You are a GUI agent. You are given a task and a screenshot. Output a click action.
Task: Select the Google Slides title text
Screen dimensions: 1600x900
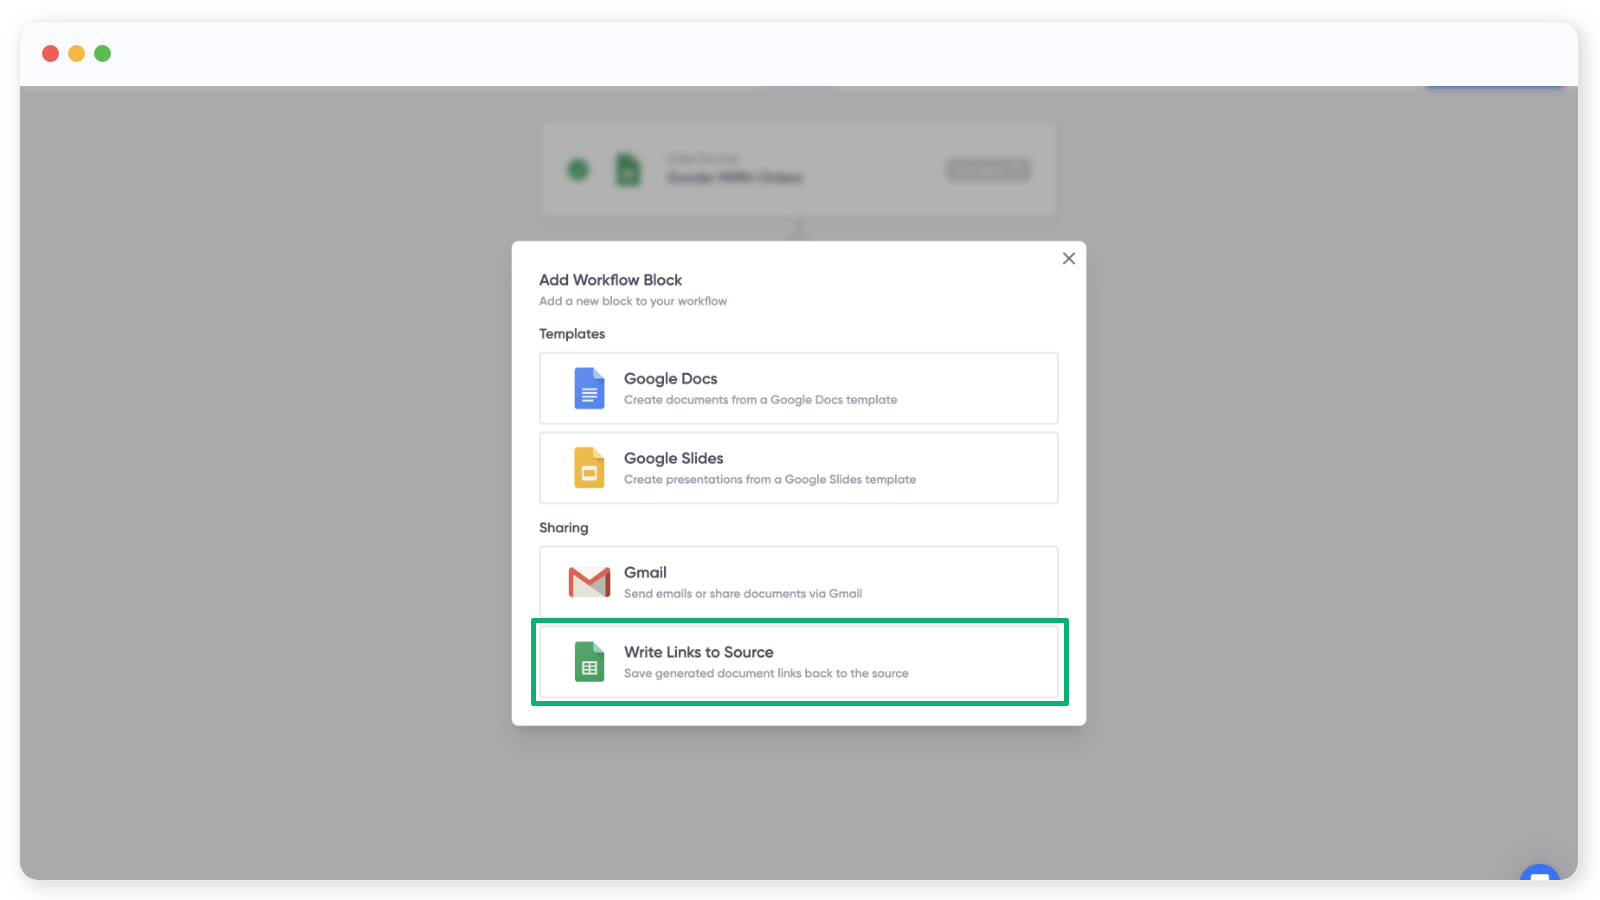(x=673, y=459)
